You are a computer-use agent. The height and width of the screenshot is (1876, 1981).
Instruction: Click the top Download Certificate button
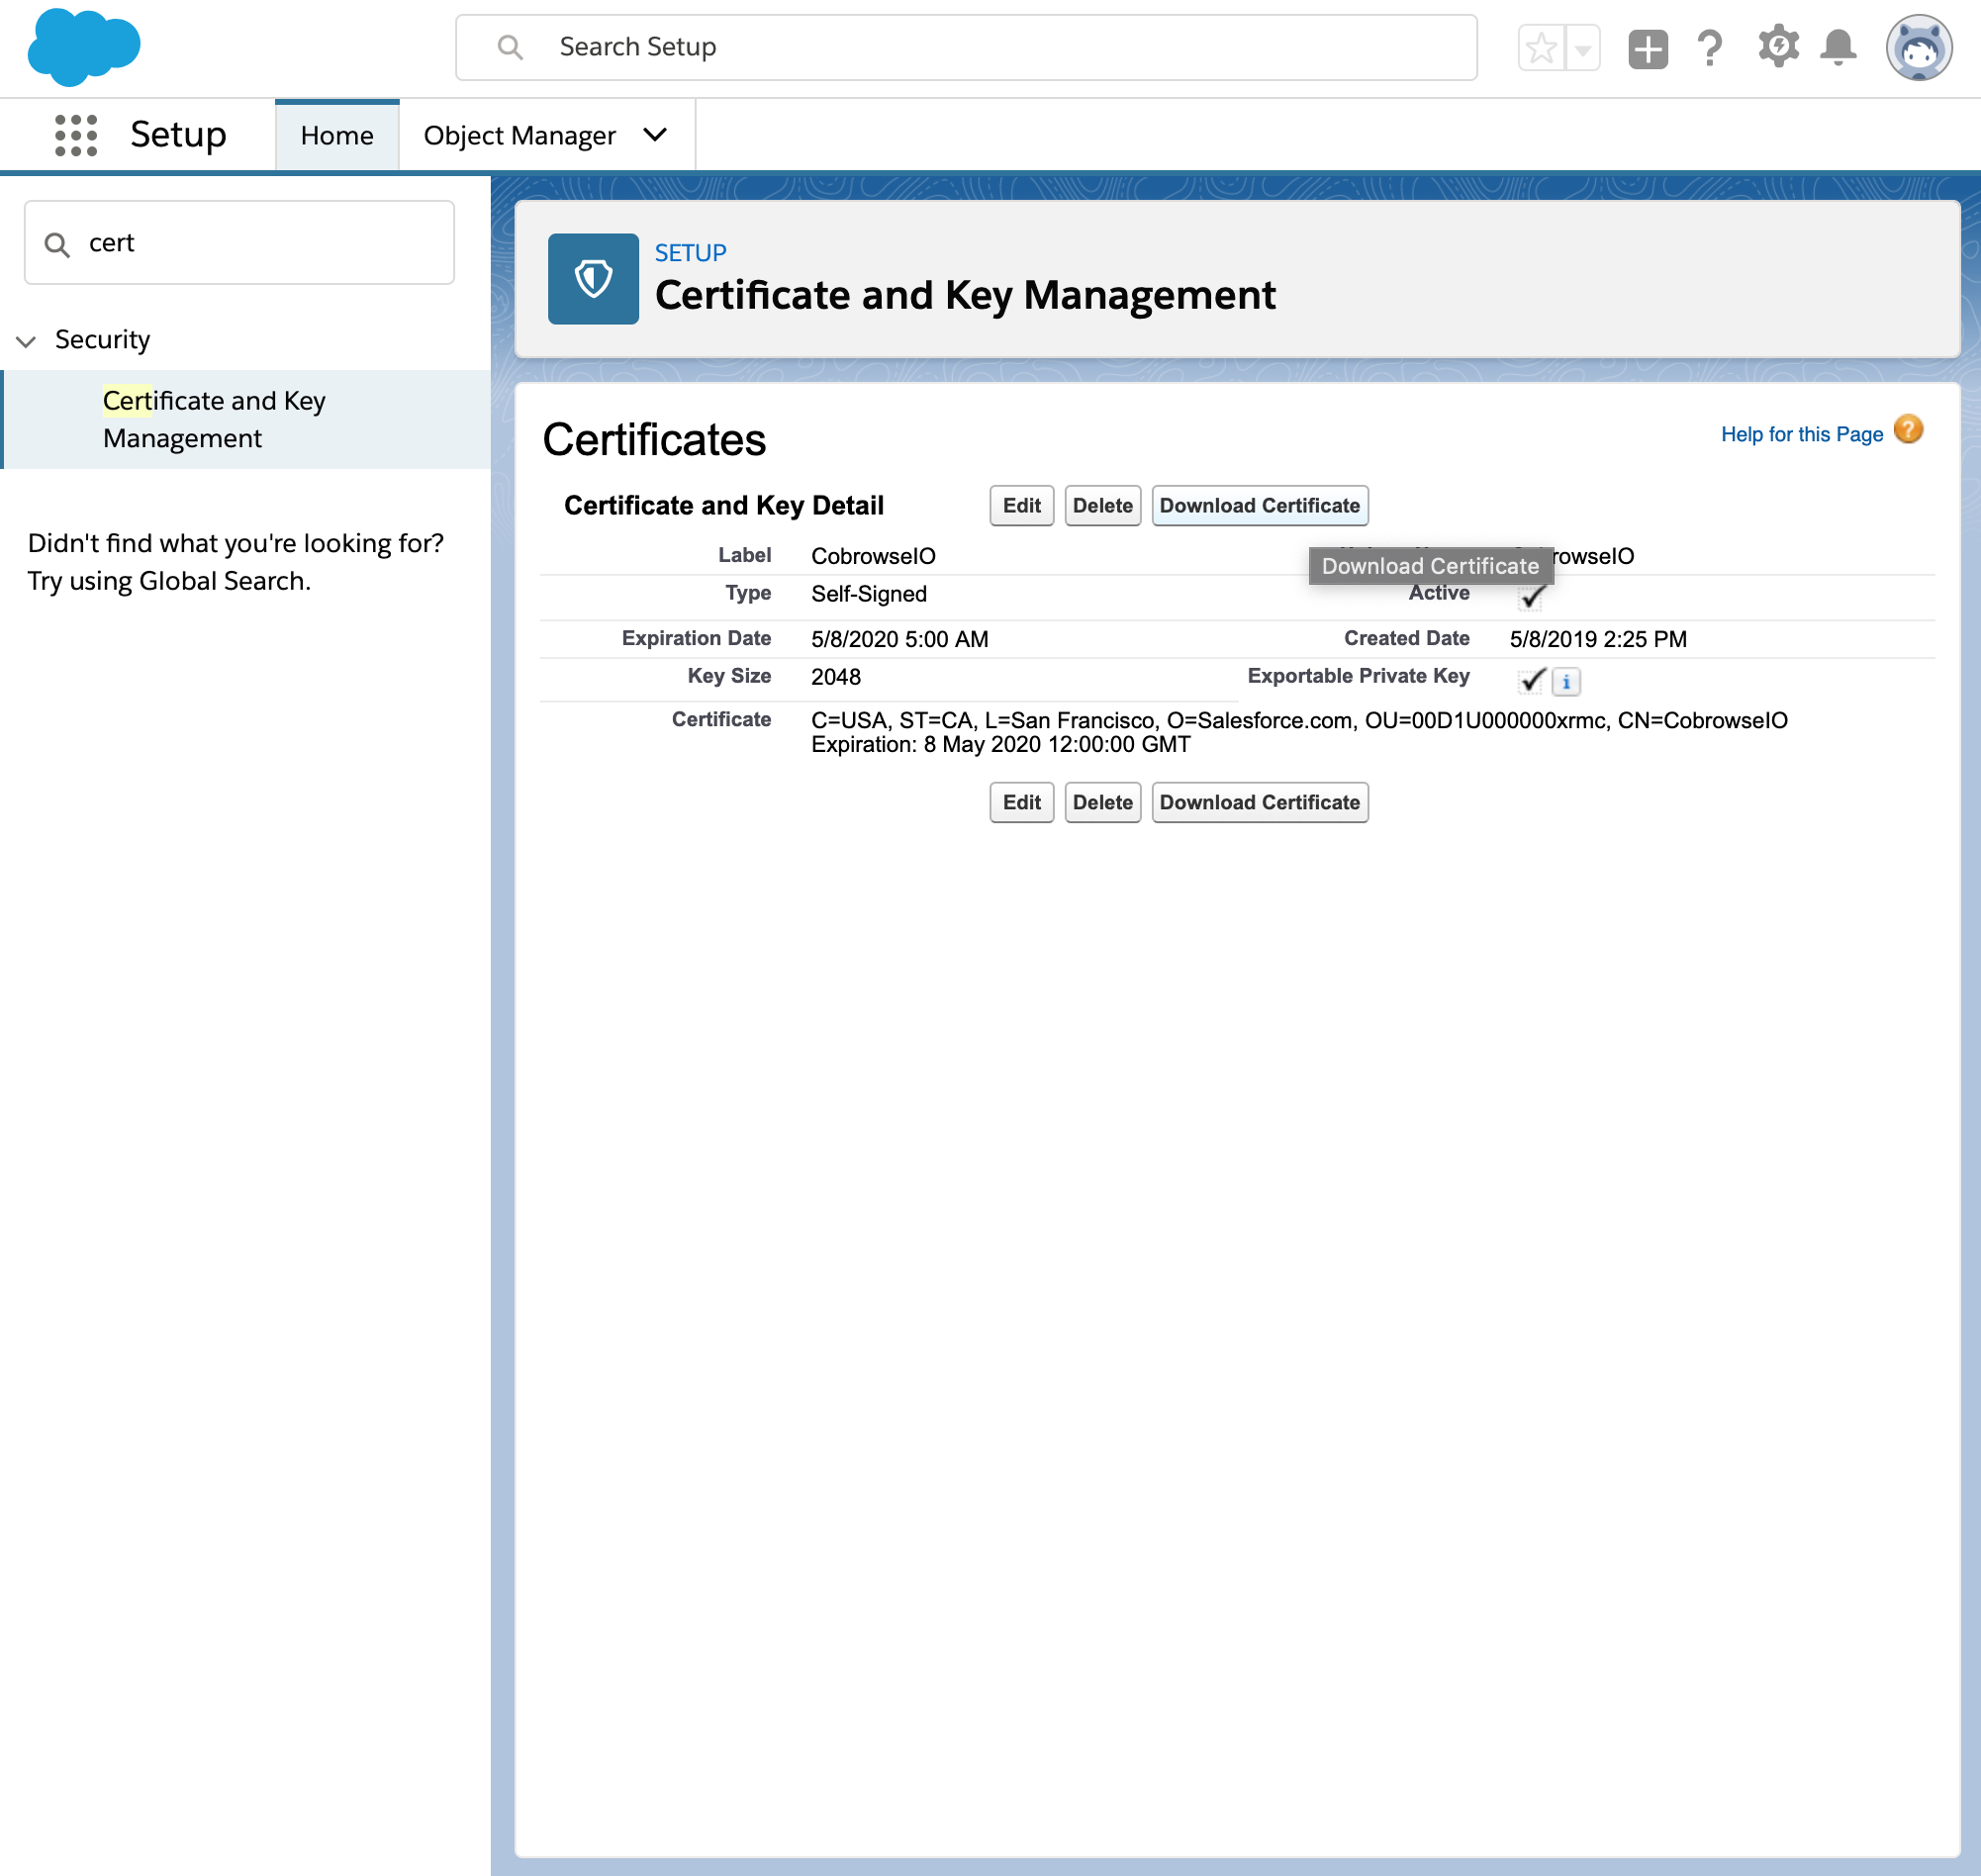click(1259, 506)
